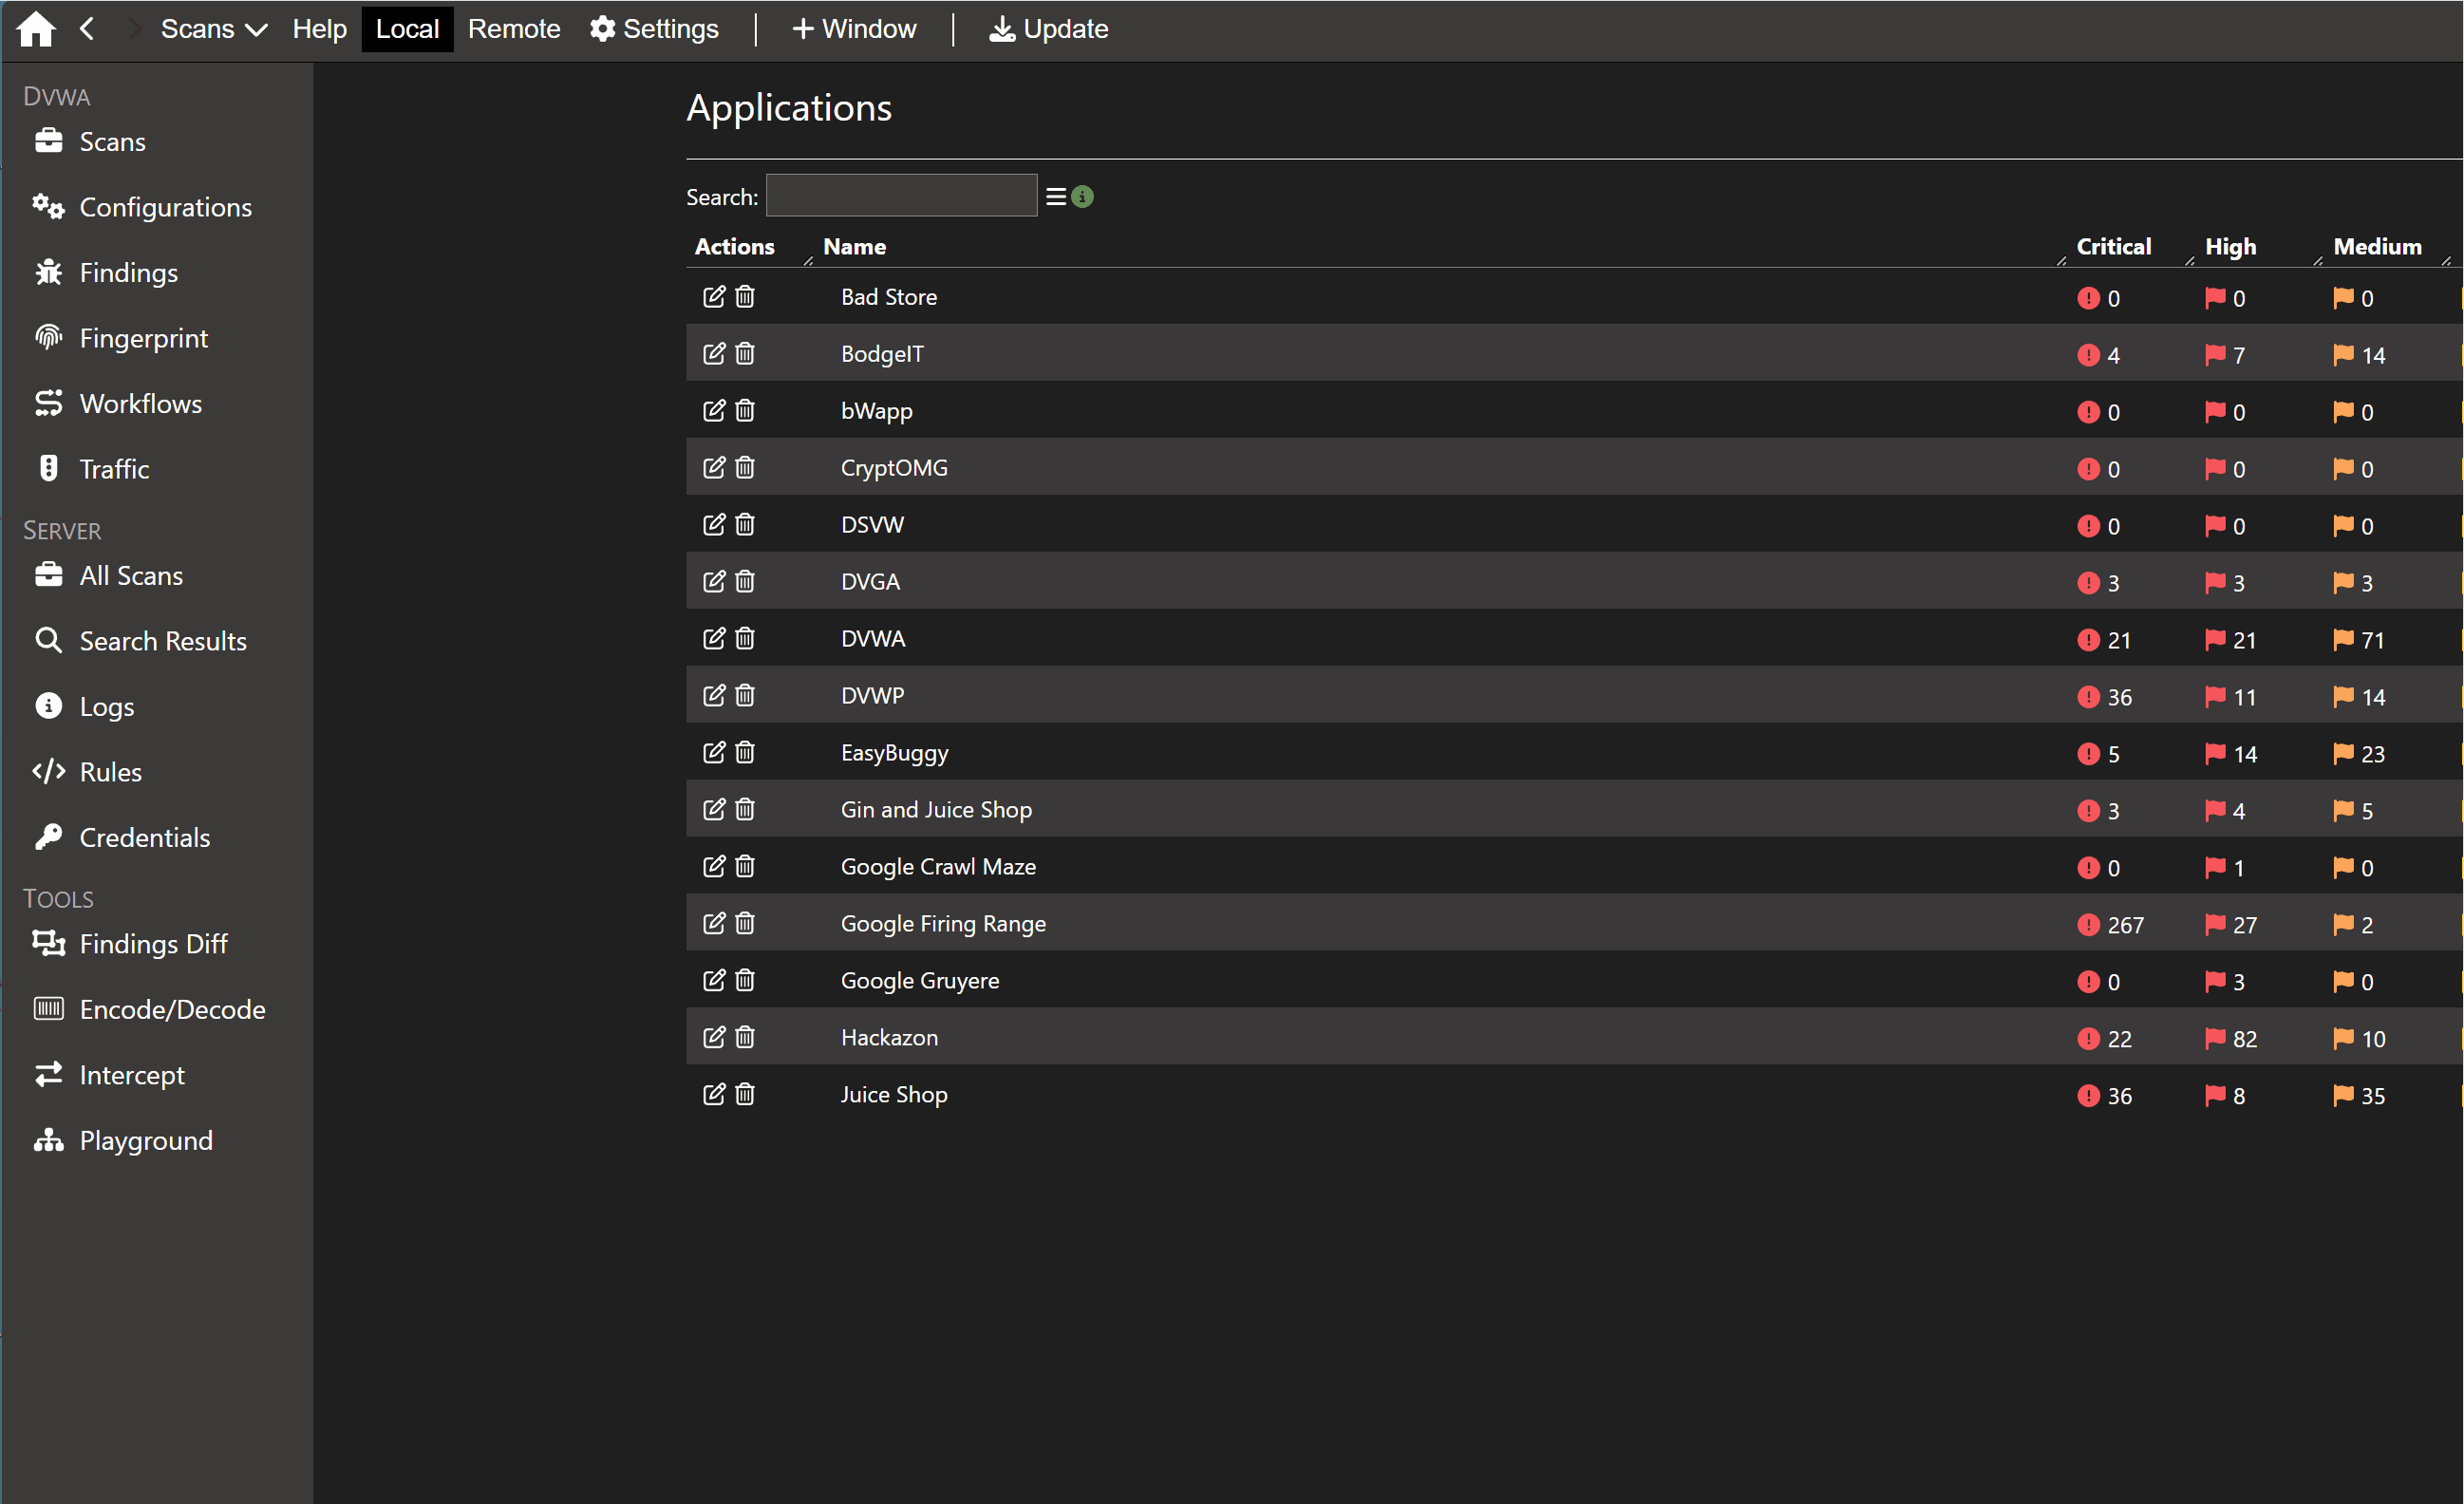Click the green info icon beside search
Screen dimensions: 2464x1504
tap(1082, 197)
